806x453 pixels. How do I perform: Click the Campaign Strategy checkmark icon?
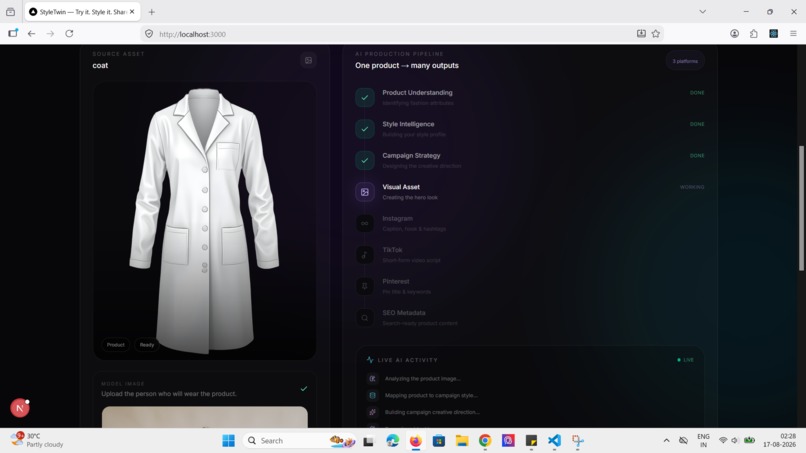[x=364, y=160]
